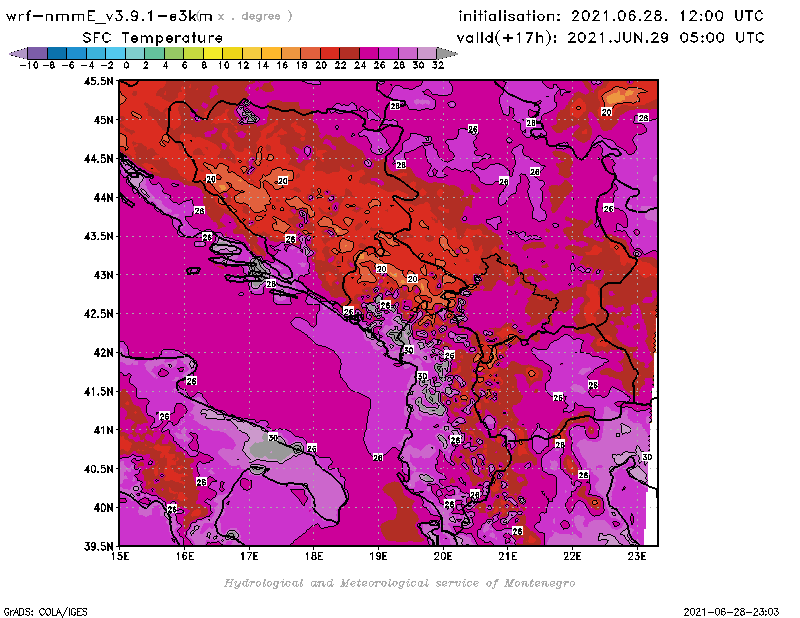Click the 45.5N latitude label
The width and height of the screenshot is (800, 618).
click(x=99, y=81)
